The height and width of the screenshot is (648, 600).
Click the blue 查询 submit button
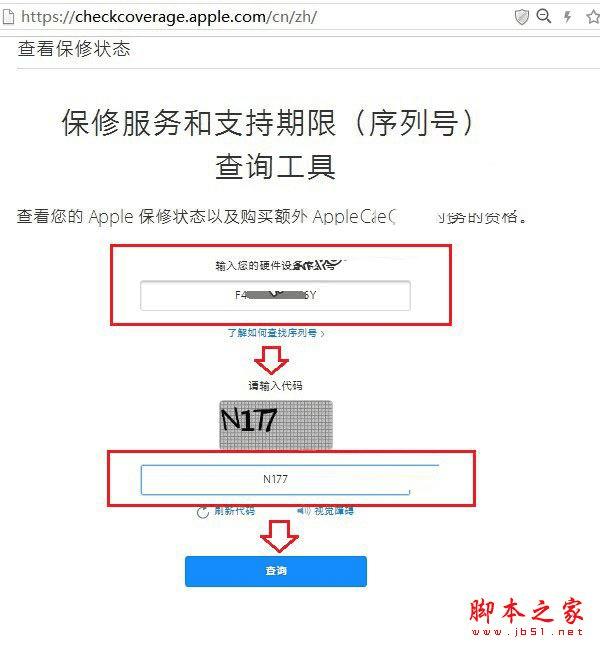276,571
